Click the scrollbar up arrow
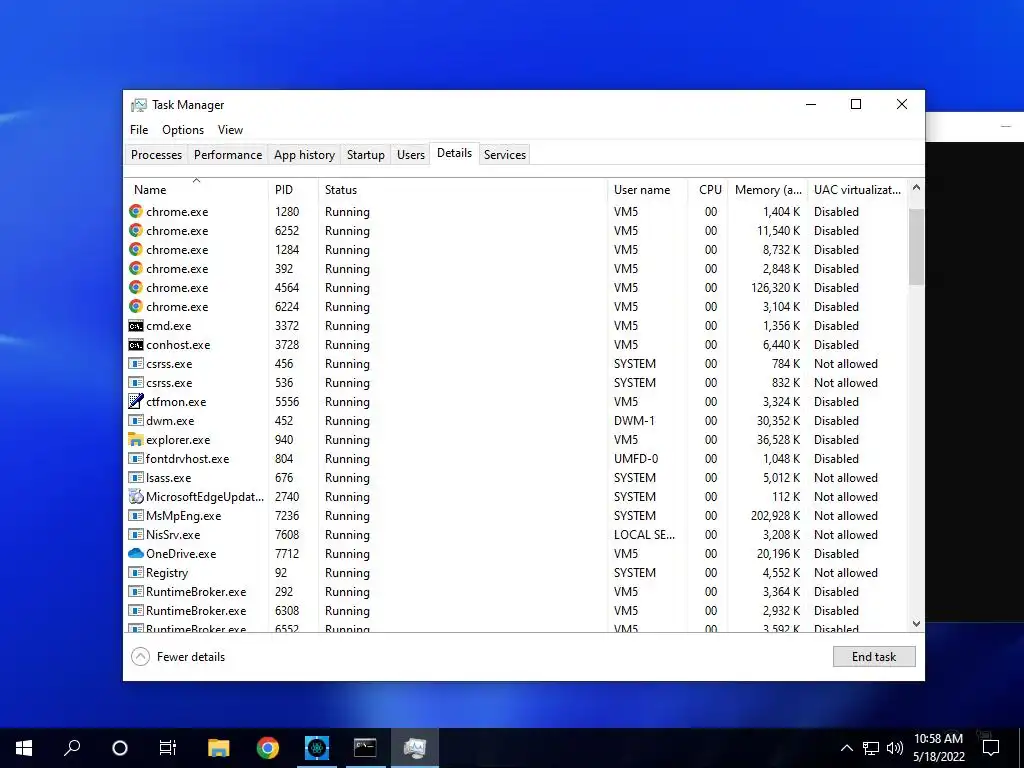The image size is (1024, 768). 916,188
